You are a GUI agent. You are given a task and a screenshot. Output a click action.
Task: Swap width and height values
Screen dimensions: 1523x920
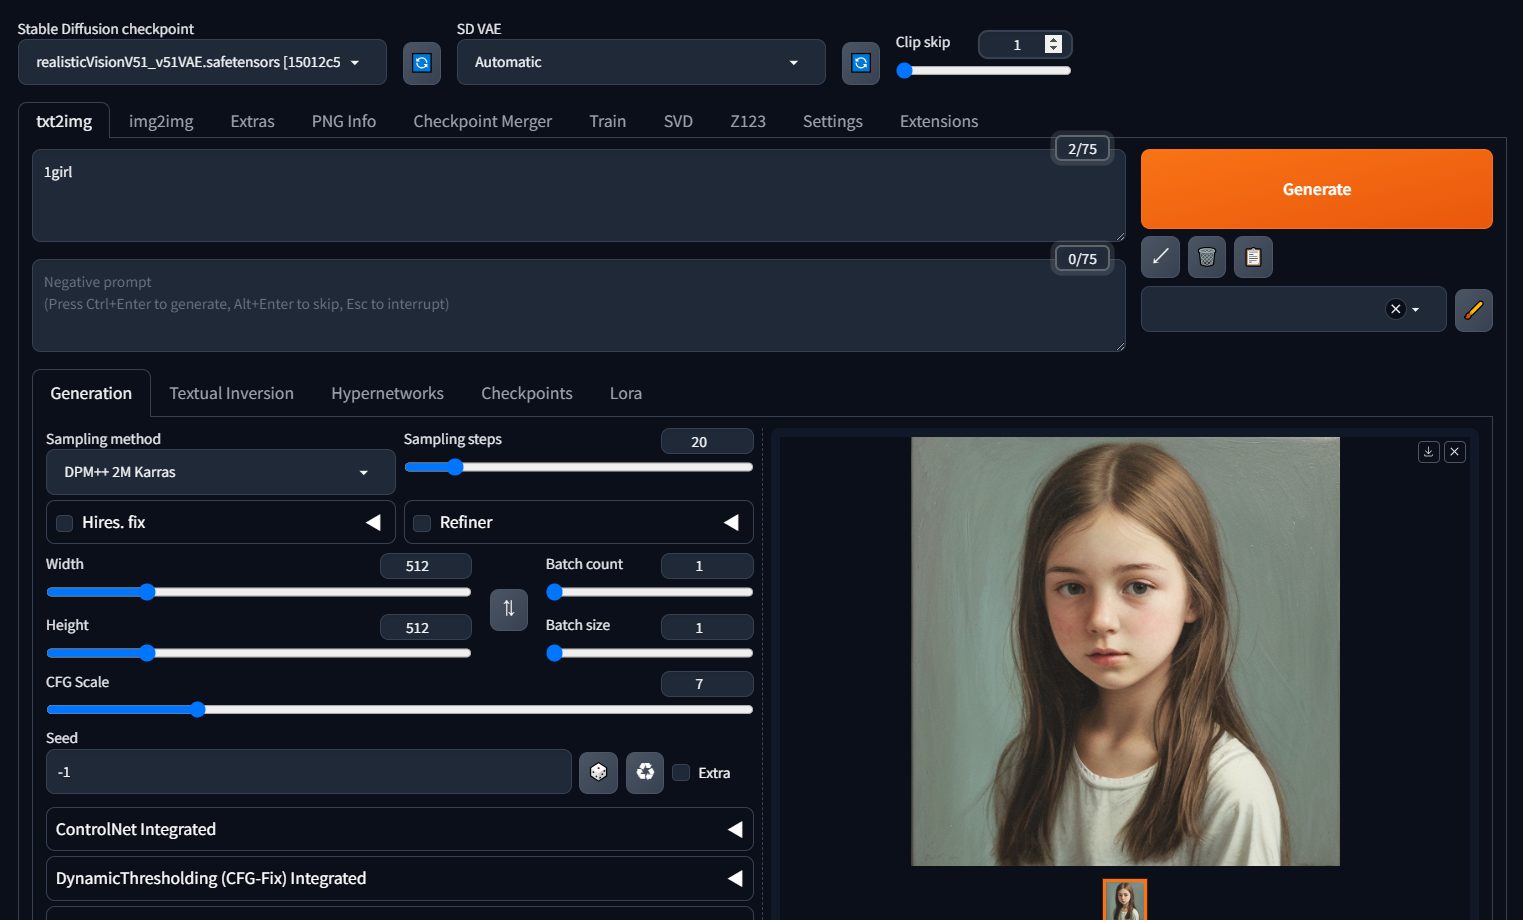pyautogui.click(x=508, y=608)
